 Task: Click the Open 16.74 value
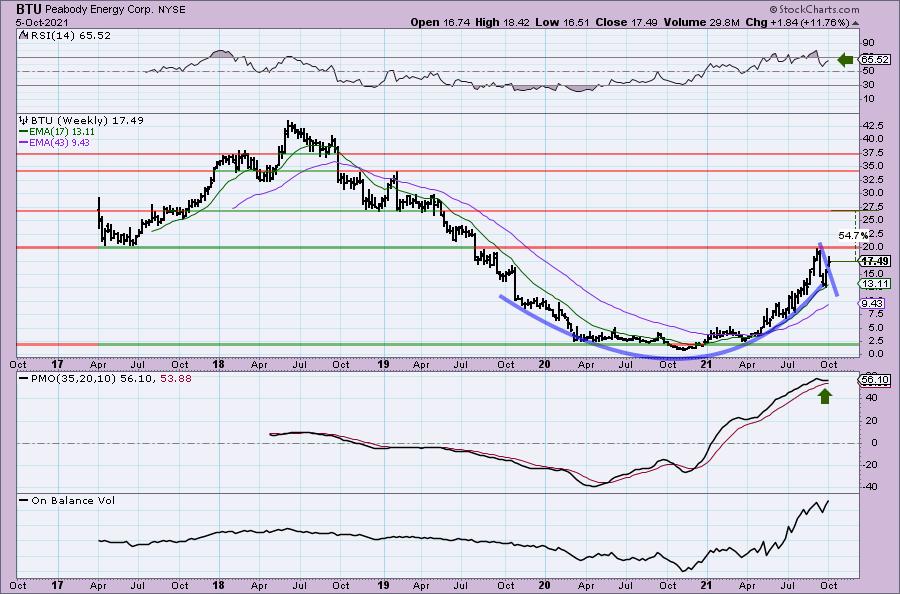pos(440,22)
